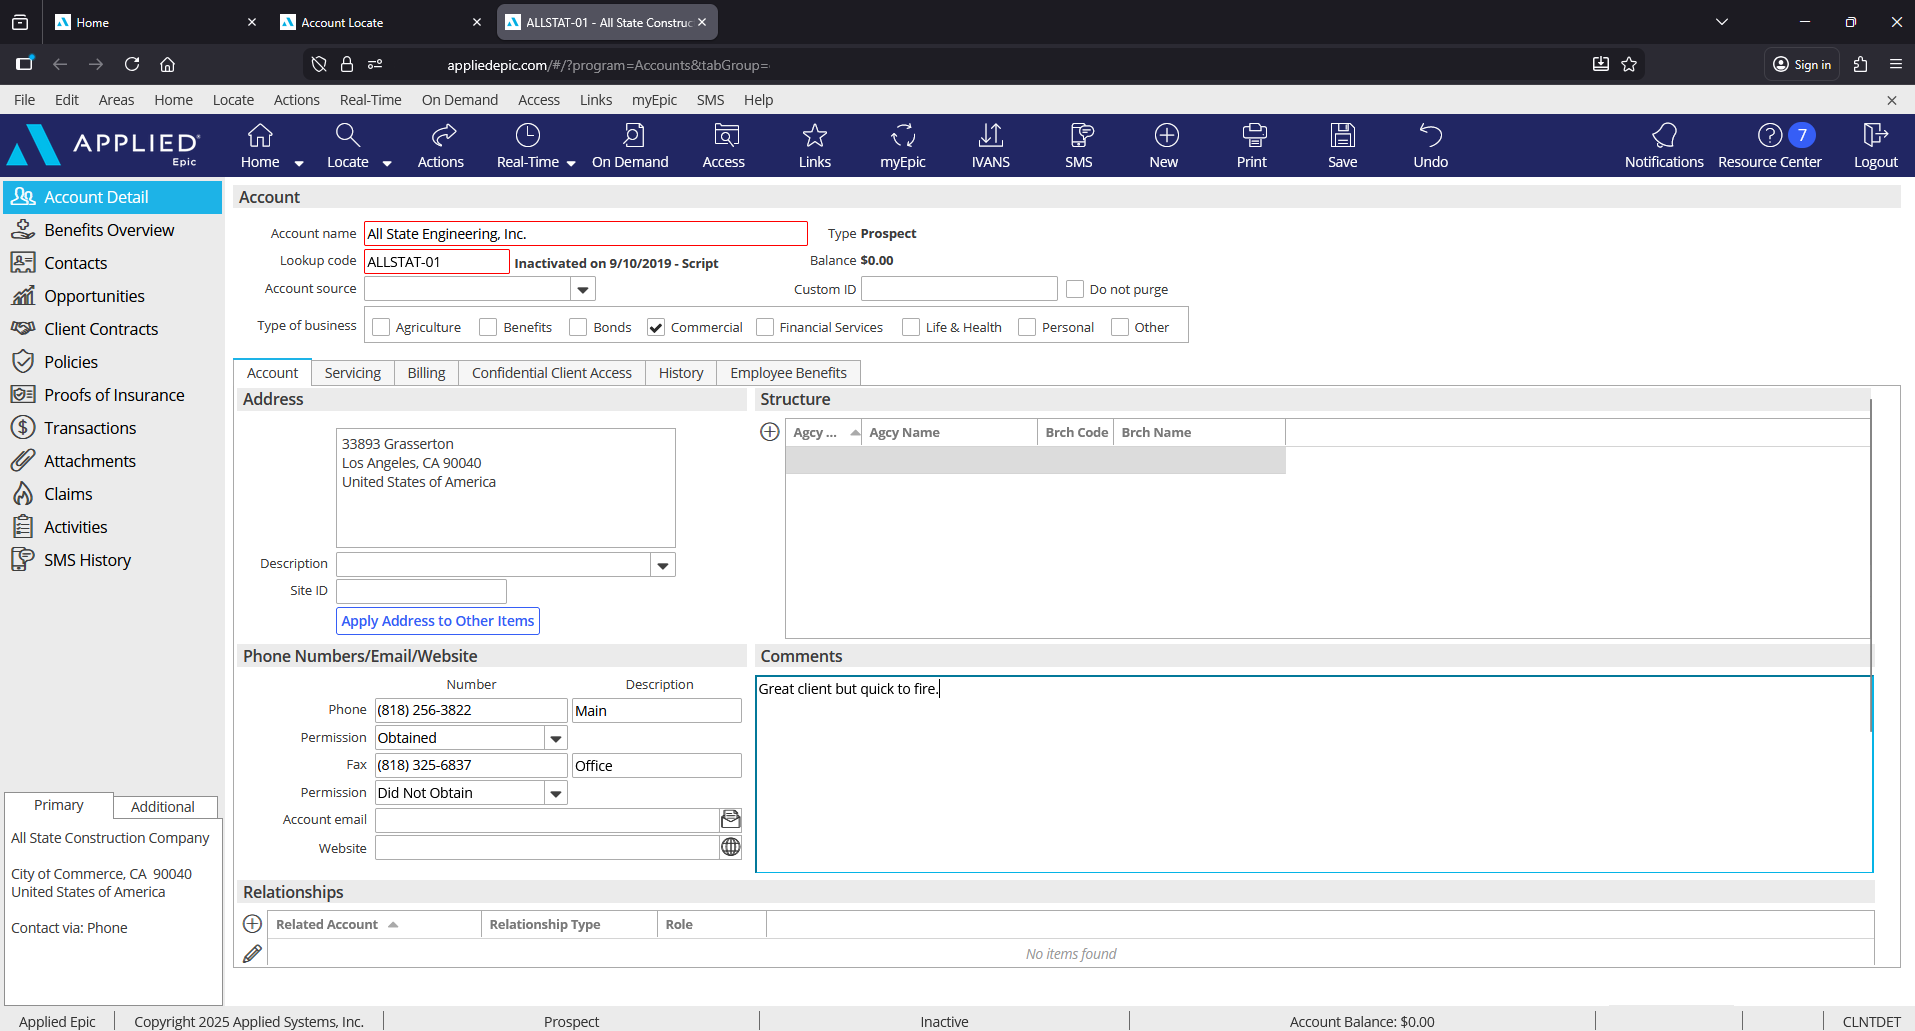This screenshot has width=1915, height=1031.
Task: Click the Print toolbar icon
Action: tap(1251, 145)
